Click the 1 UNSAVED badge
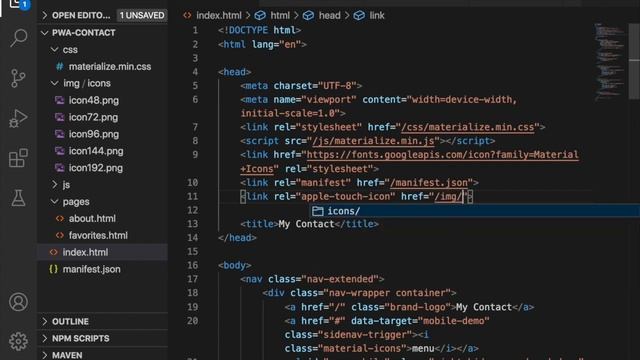 pos(142,16)
